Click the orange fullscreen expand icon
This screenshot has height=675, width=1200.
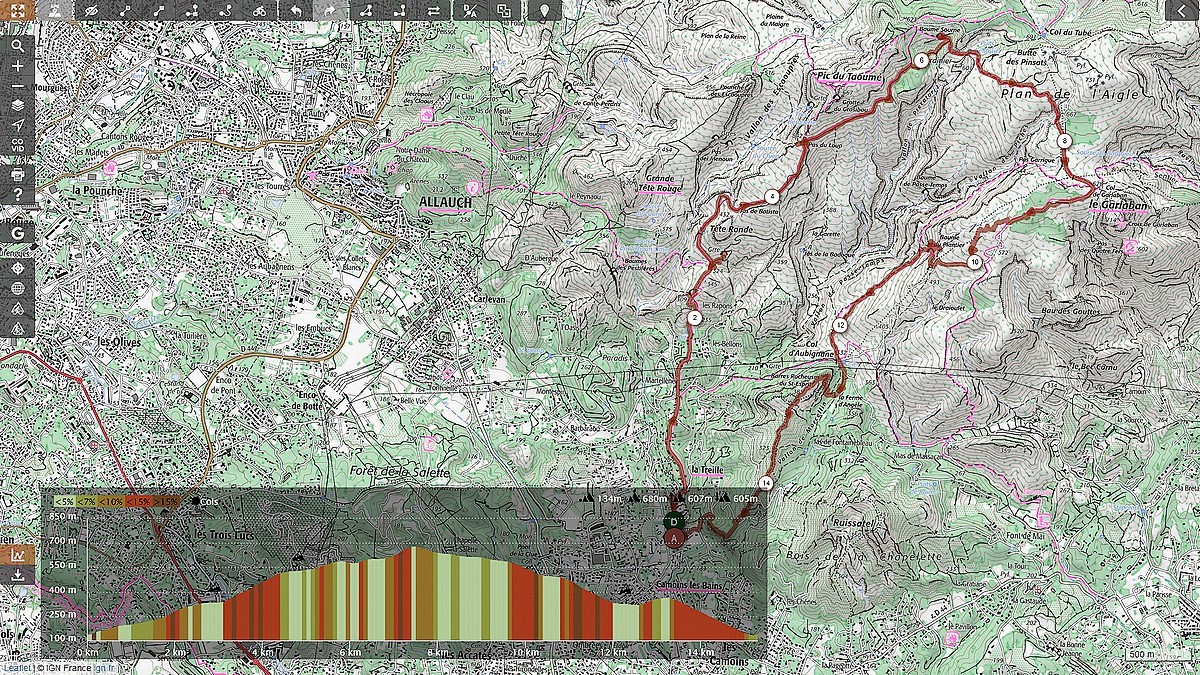17,11
